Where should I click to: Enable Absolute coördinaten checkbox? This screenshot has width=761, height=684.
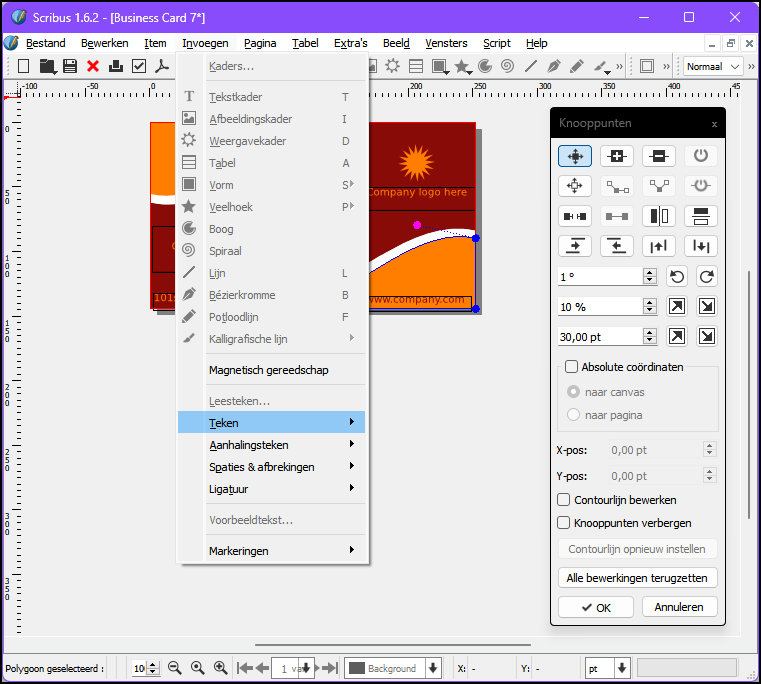coord(572,367)
